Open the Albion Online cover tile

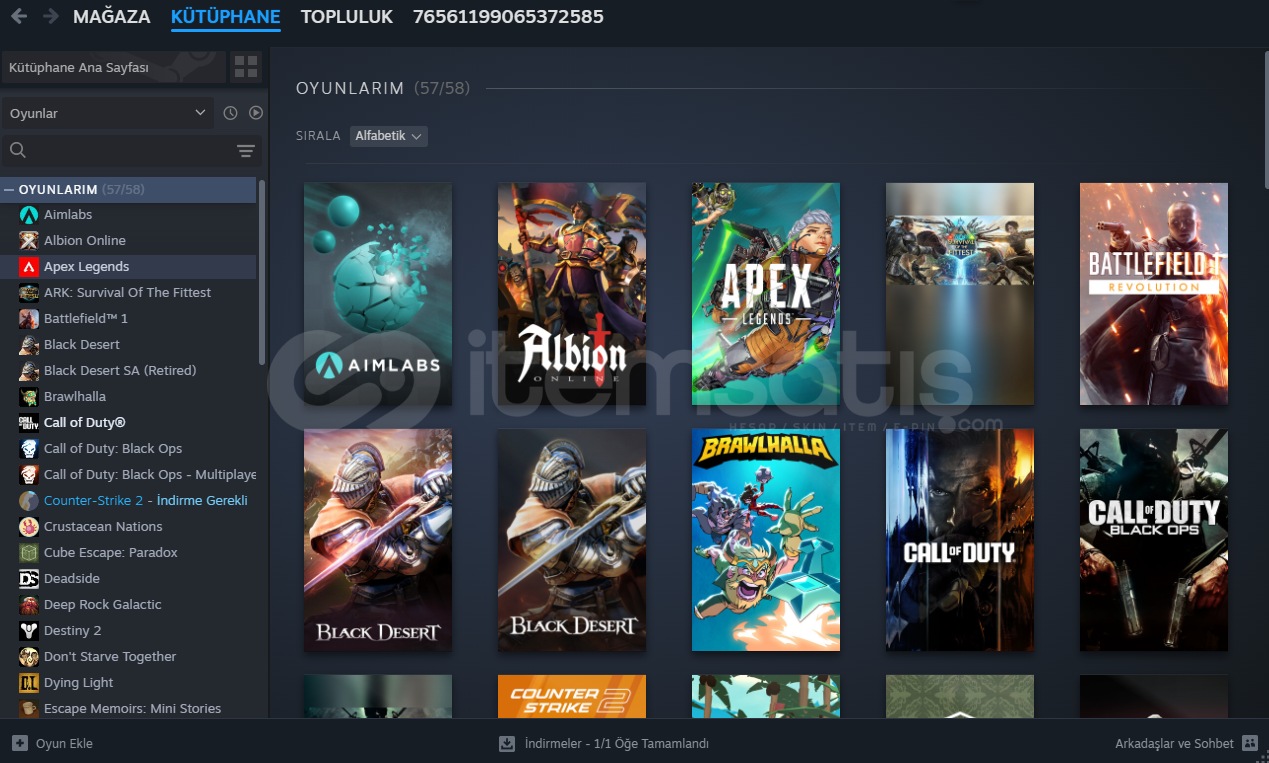572,294
